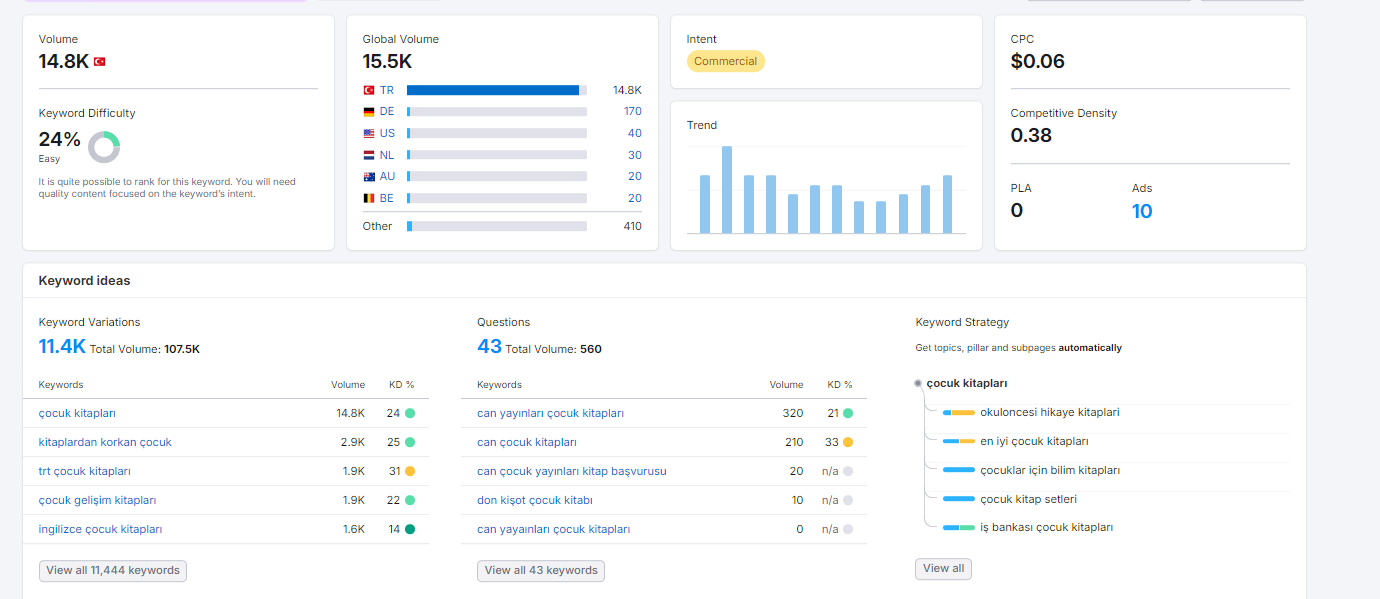Screen dimensions: 1380x599
Task: Click the tallest bar in the Trend chart
Action: [x=727, y=190]
